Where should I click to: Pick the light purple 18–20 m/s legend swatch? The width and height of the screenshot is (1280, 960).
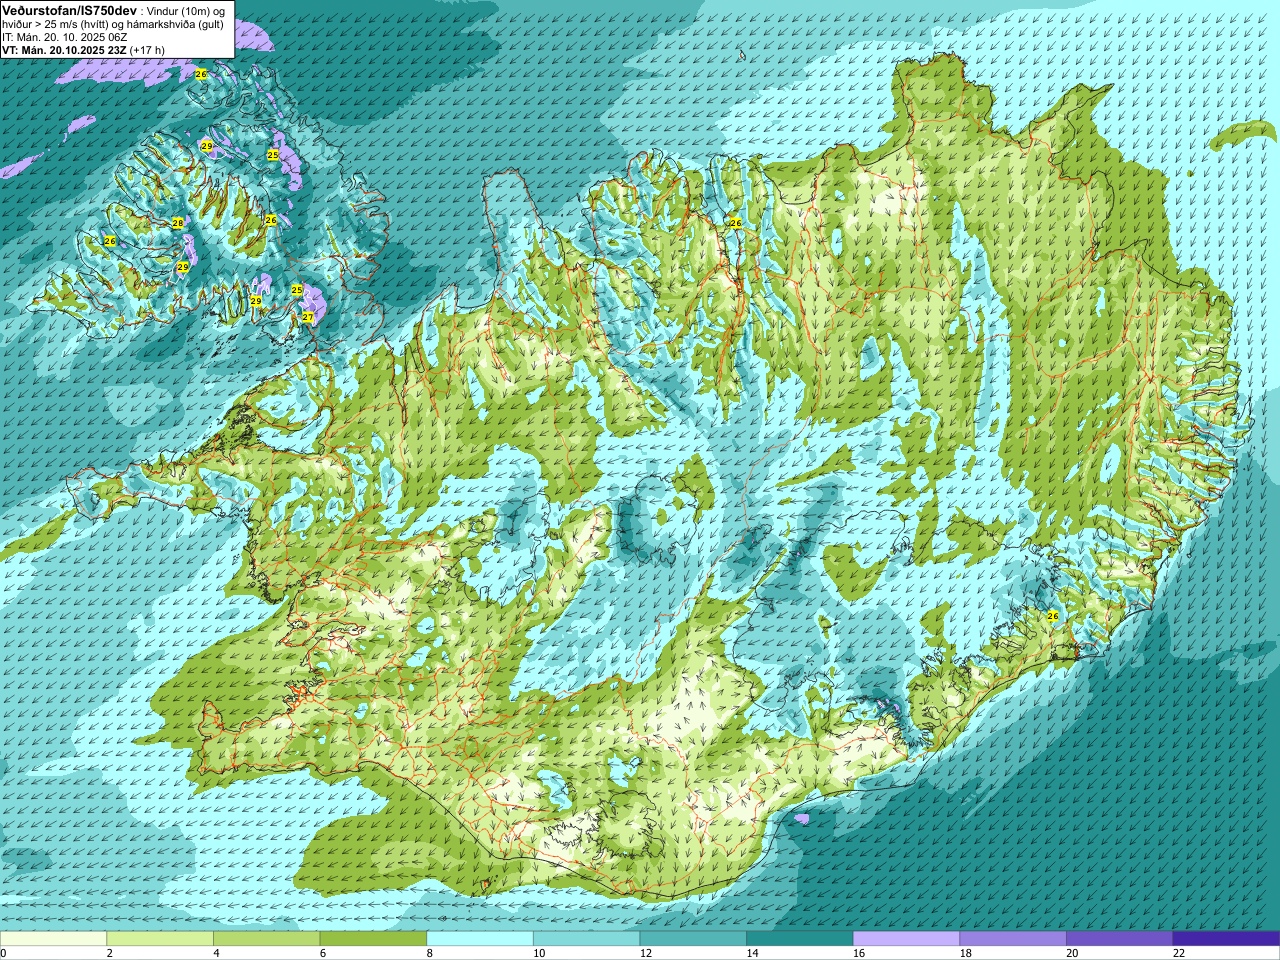click(x=1013, y=939)
